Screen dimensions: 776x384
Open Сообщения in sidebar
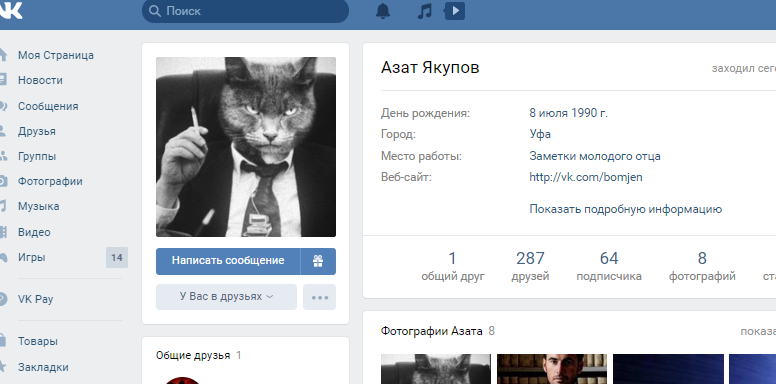click(48, 106)
